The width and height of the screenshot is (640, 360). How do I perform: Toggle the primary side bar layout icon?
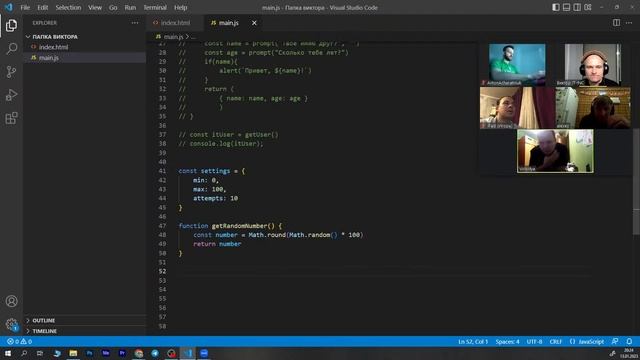click(x=556, y=7)
